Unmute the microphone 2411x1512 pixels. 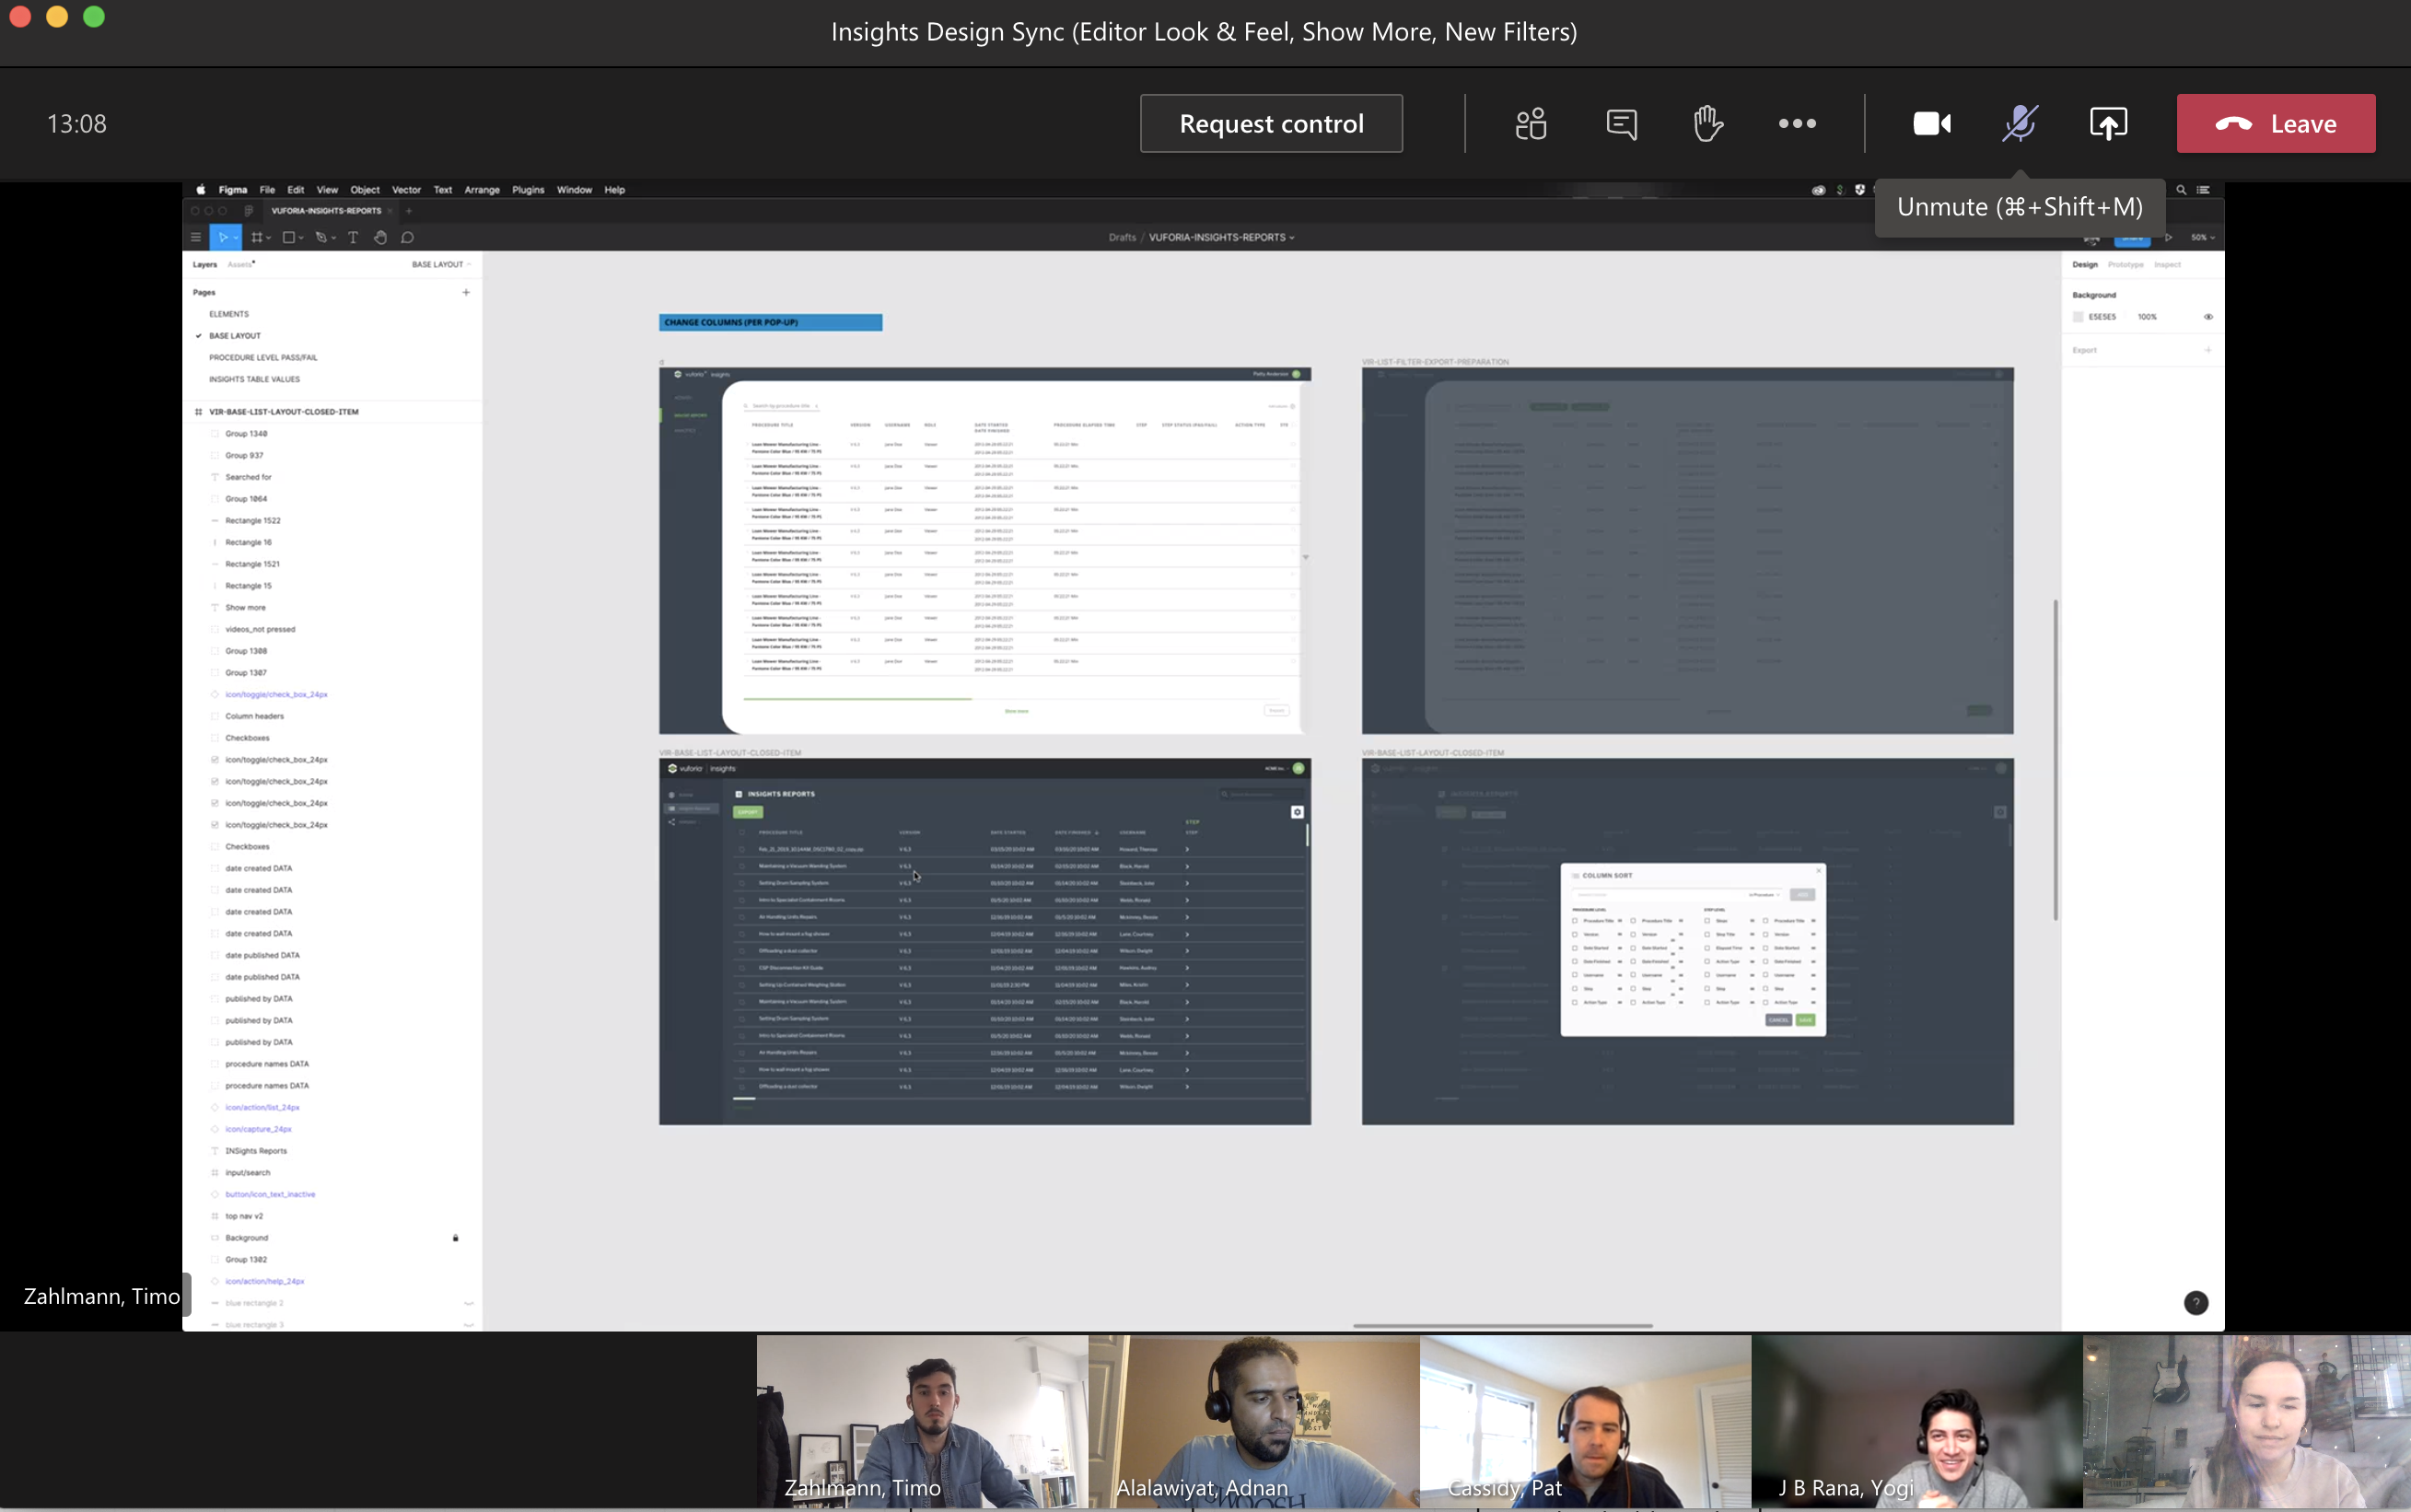2019,124
